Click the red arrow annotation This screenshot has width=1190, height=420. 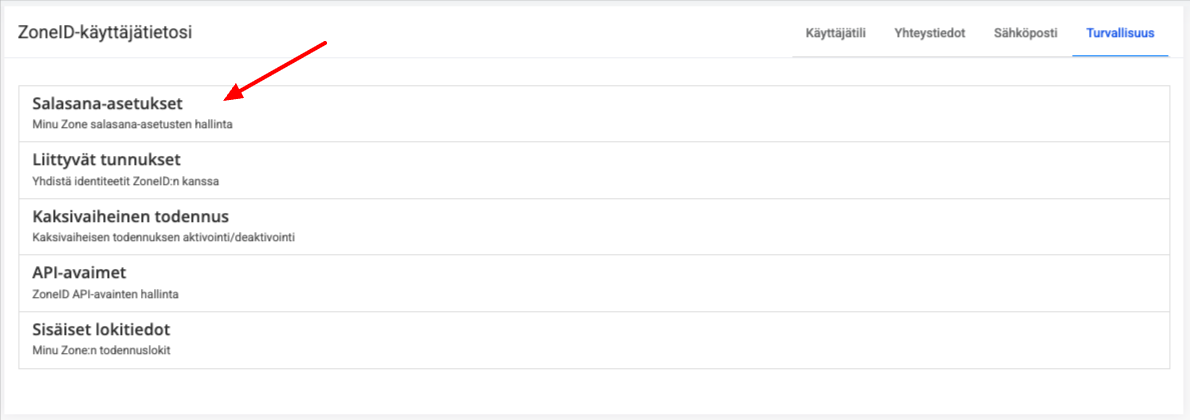(x=277, y=70)
